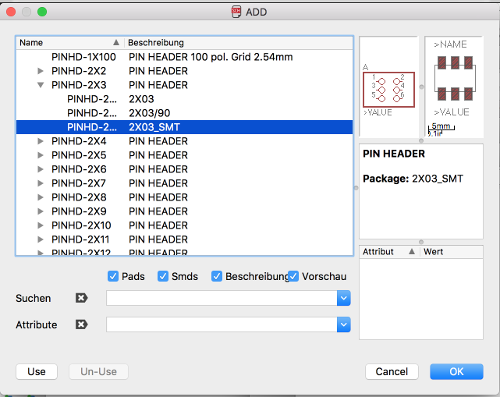Select the SMT package footprint preview thumbnail

point(454,87)
